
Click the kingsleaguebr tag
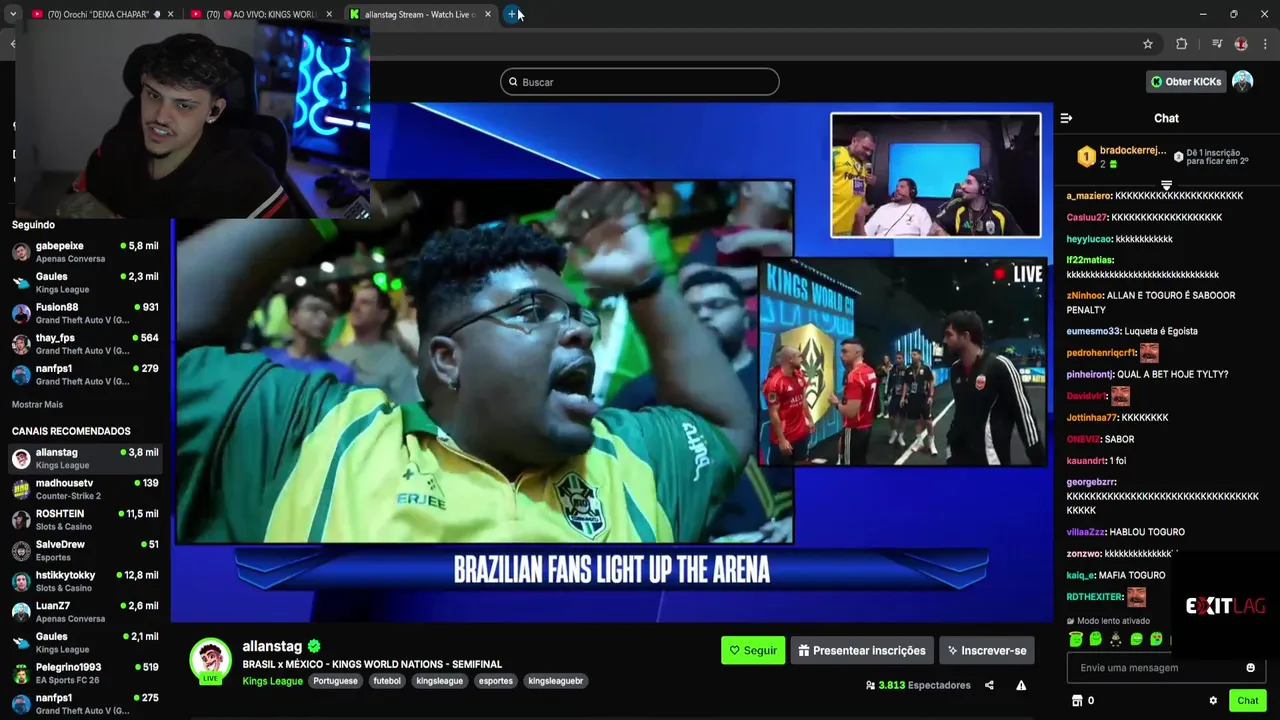(556, 681)
